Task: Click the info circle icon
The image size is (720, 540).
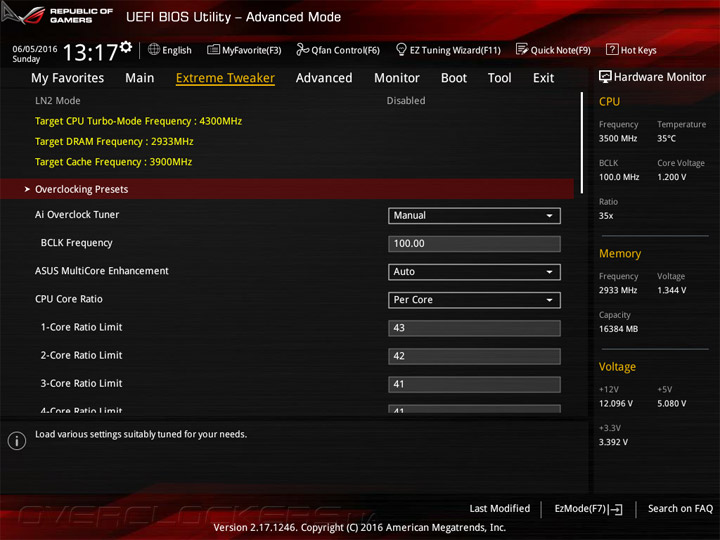Action: [x=17, y=441]
